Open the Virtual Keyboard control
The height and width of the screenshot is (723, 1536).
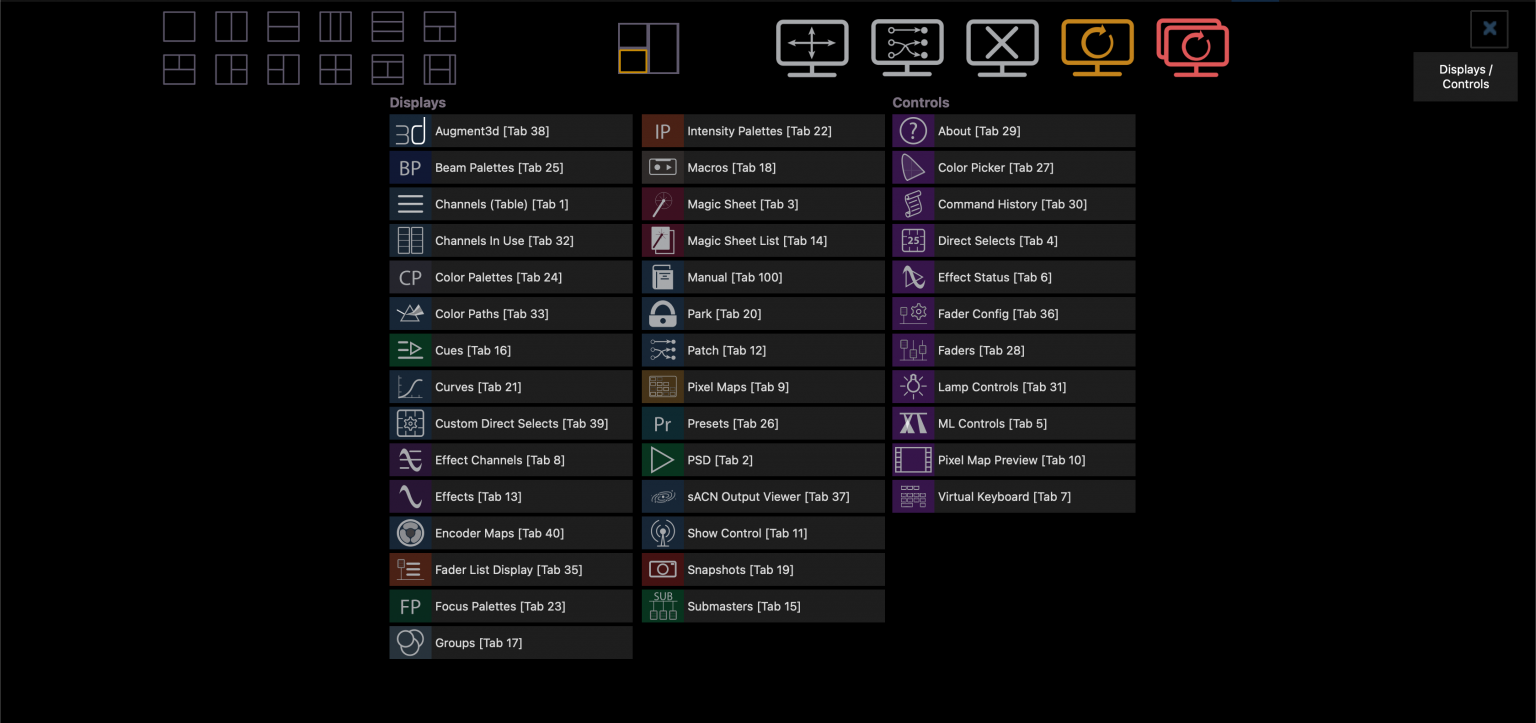(1014, 496)
